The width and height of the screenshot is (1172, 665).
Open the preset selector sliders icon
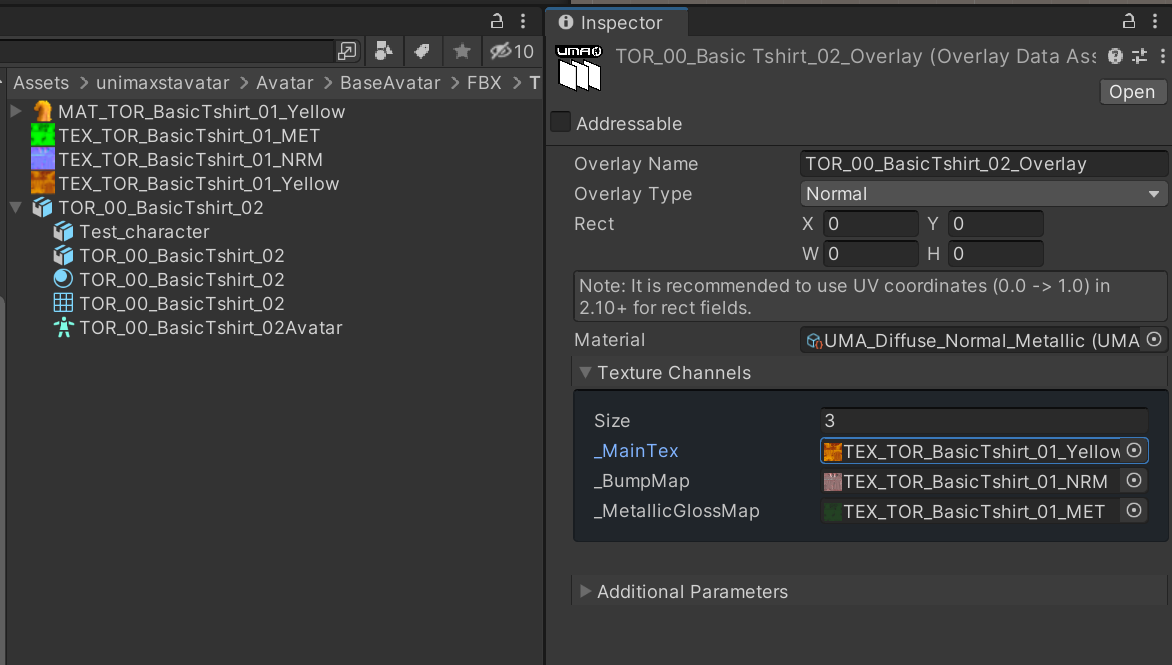tap(1139, 56)
